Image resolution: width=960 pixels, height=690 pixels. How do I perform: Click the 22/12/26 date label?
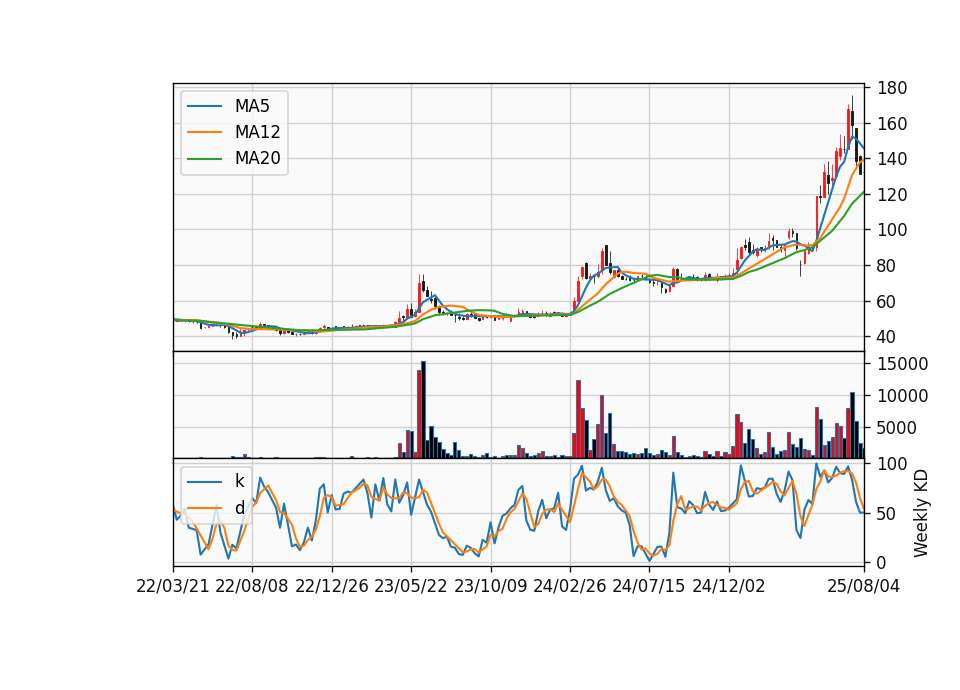[x=332, y=586]
